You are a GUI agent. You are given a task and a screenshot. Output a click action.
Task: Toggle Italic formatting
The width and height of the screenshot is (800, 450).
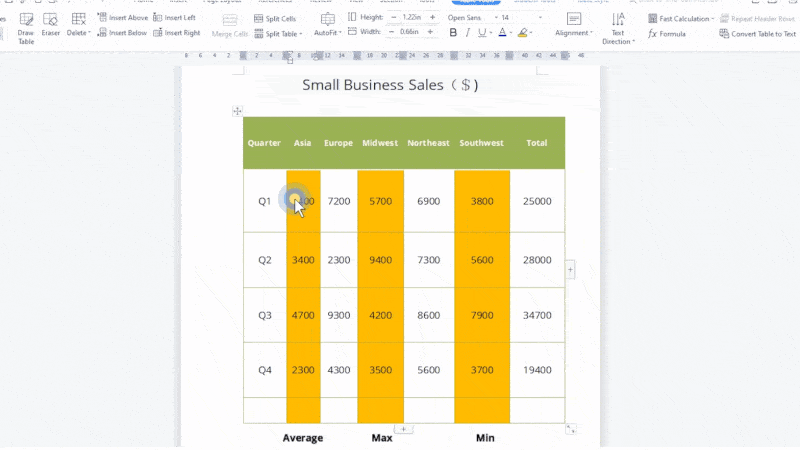(x=467, y=33)
